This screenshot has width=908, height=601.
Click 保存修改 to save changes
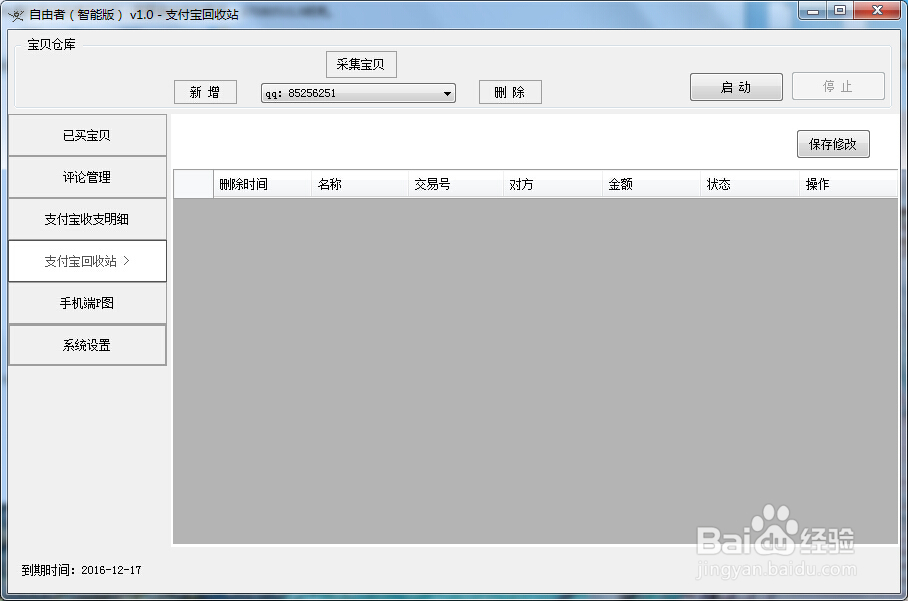tap(833, 143)
